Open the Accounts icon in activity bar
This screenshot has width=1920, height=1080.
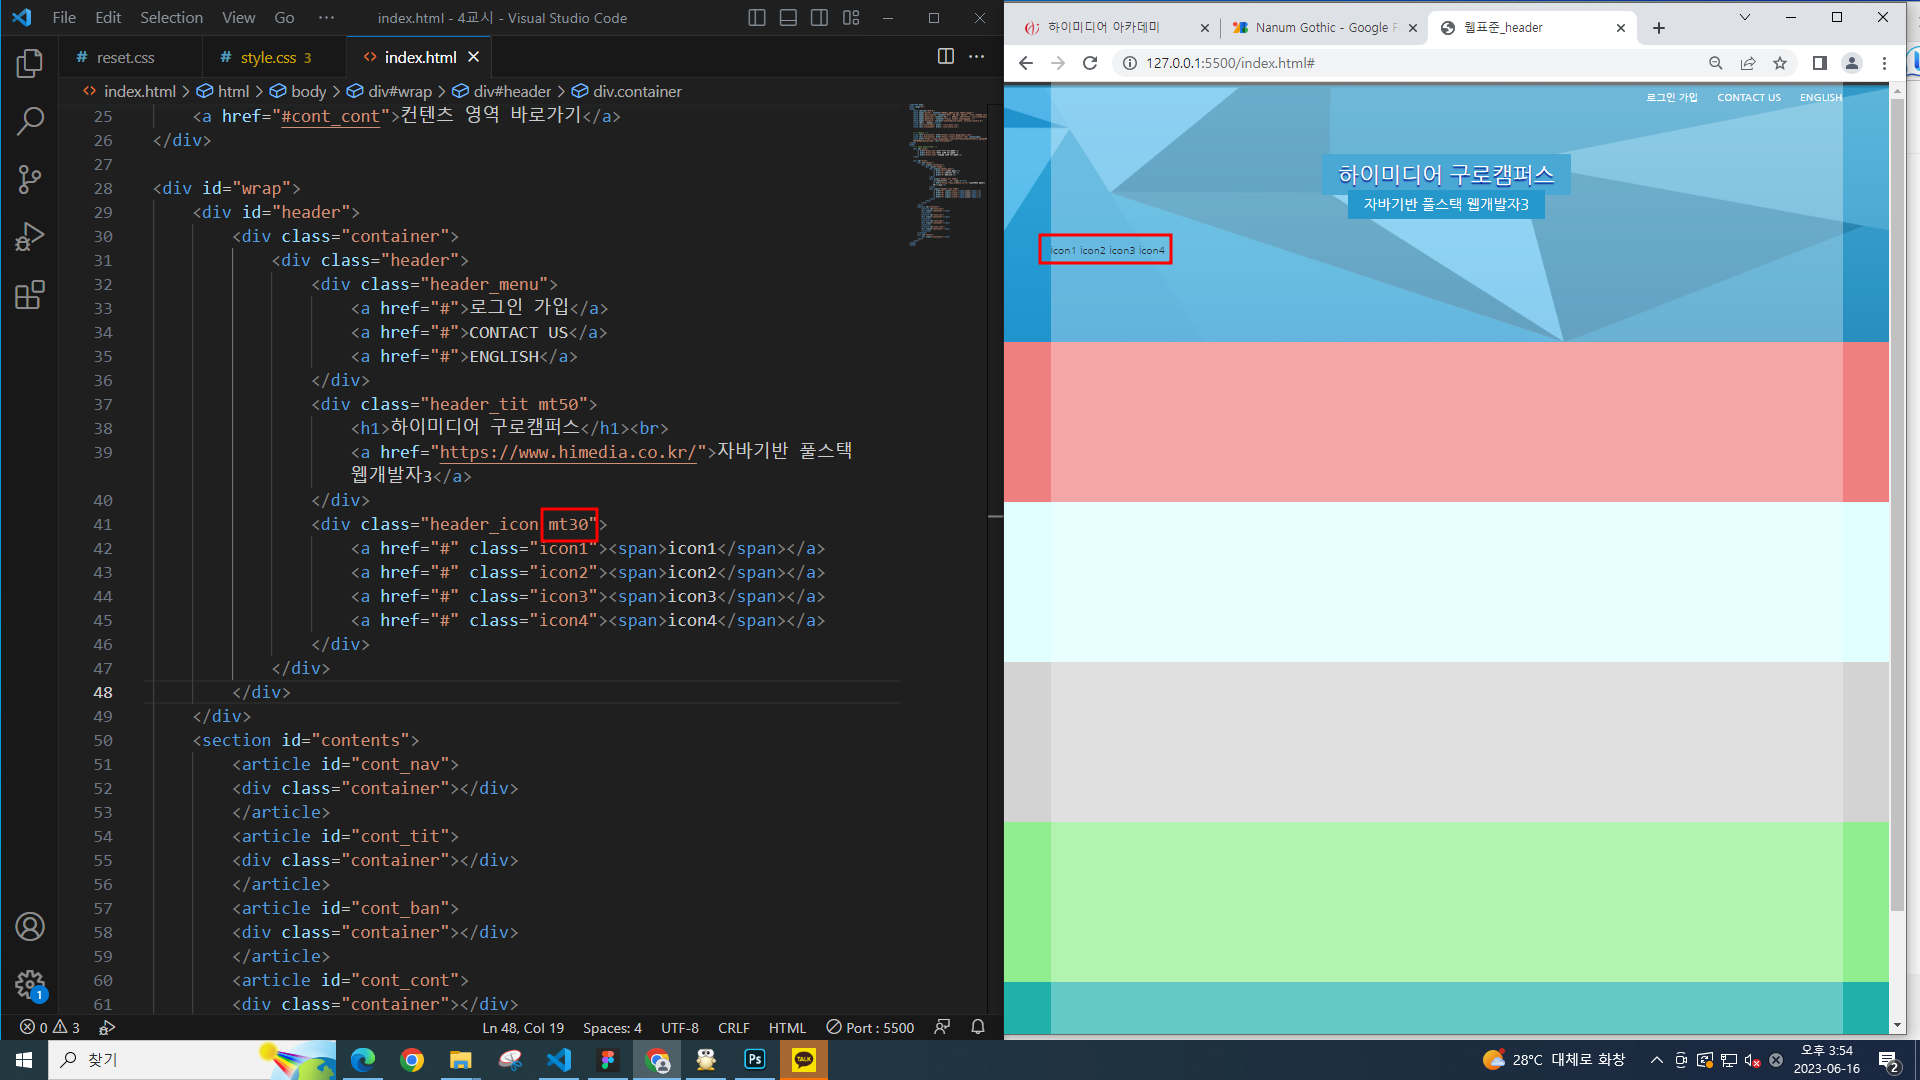[30, 927]
